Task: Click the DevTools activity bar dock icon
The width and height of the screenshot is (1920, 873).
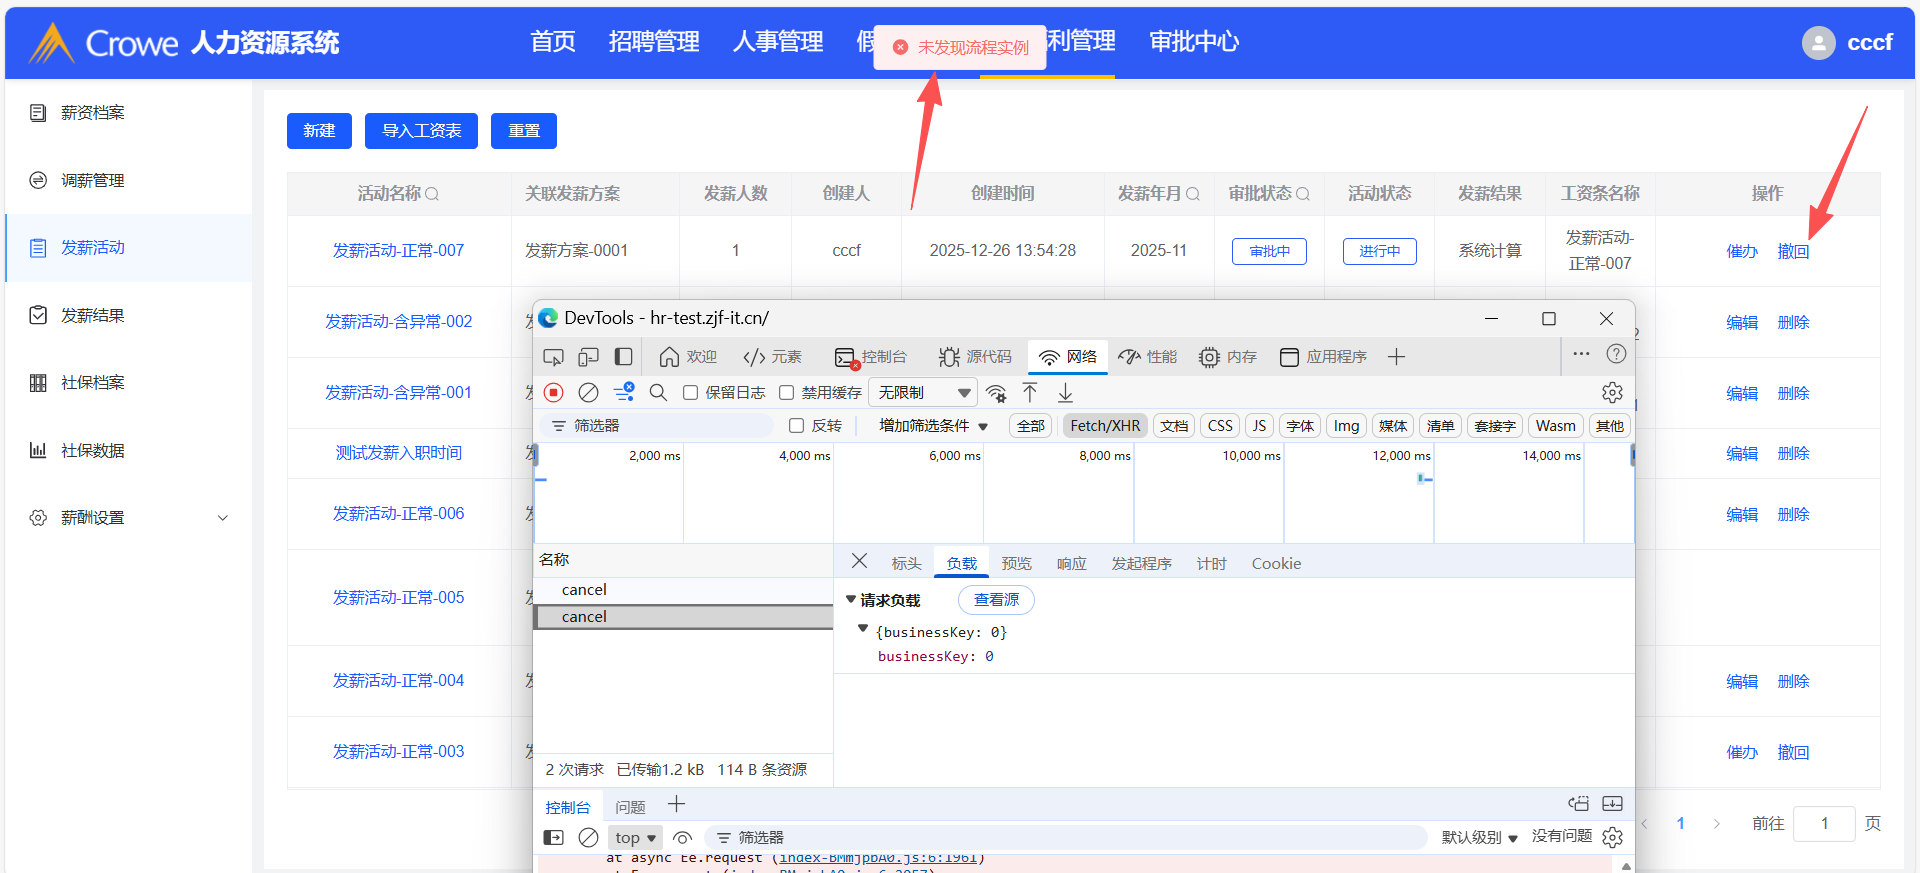Action: (623, 357)
